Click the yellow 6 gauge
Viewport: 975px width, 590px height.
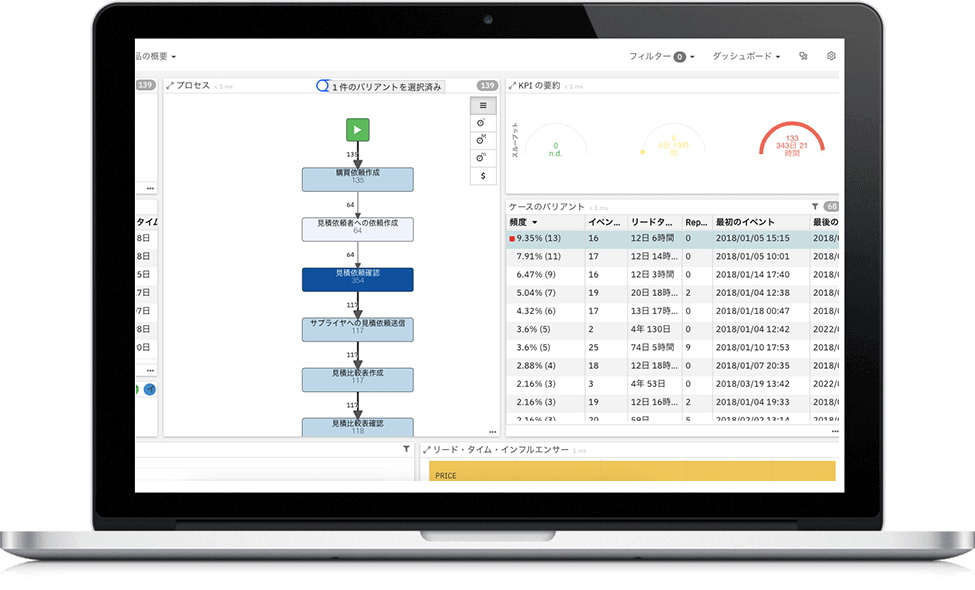[673, 140]
